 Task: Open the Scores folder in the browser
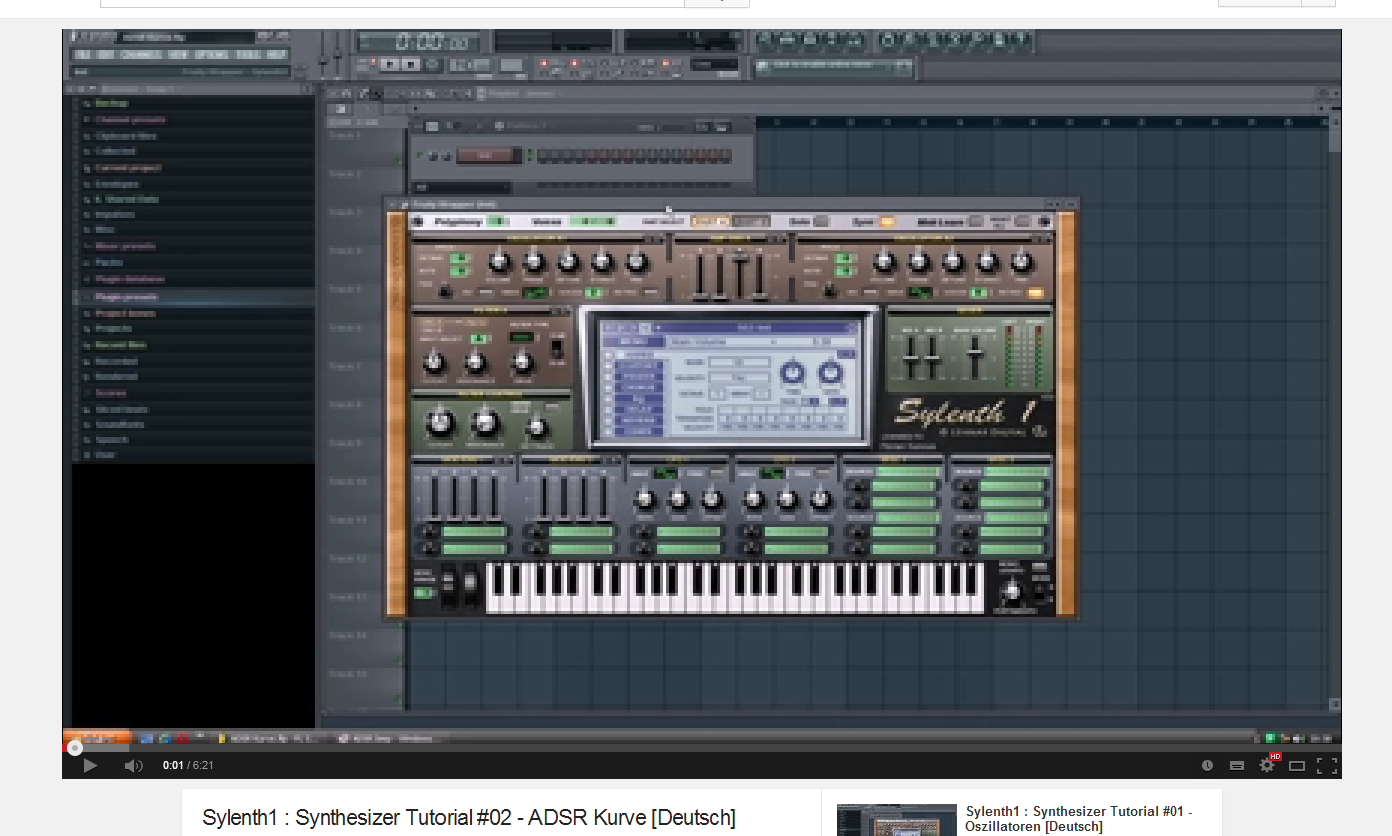pyautogui.click(x=110, y=393)
